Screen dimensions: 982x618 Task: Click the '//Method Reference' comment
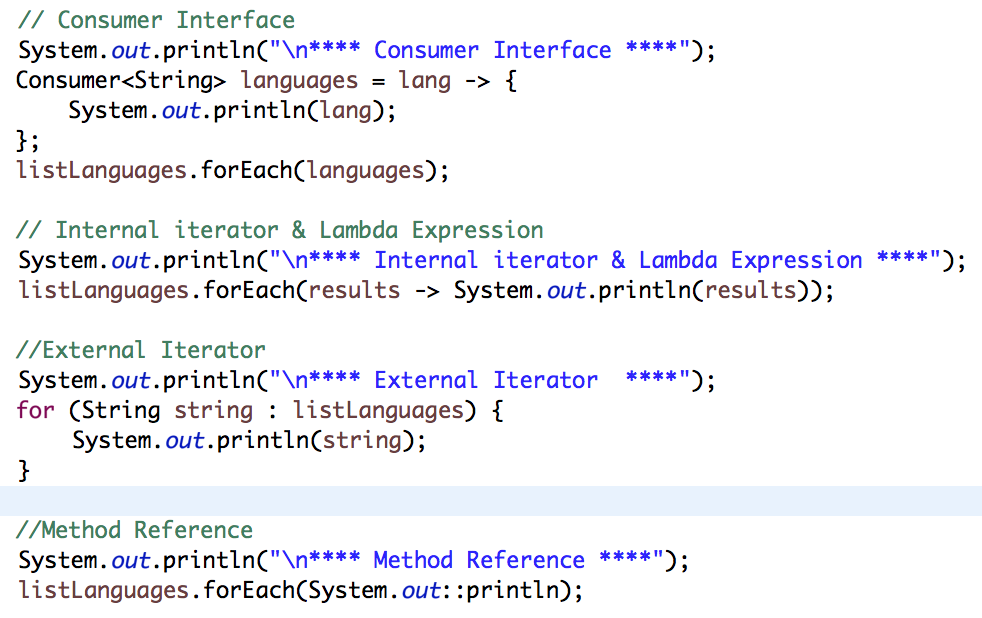(x=135, y=530)
